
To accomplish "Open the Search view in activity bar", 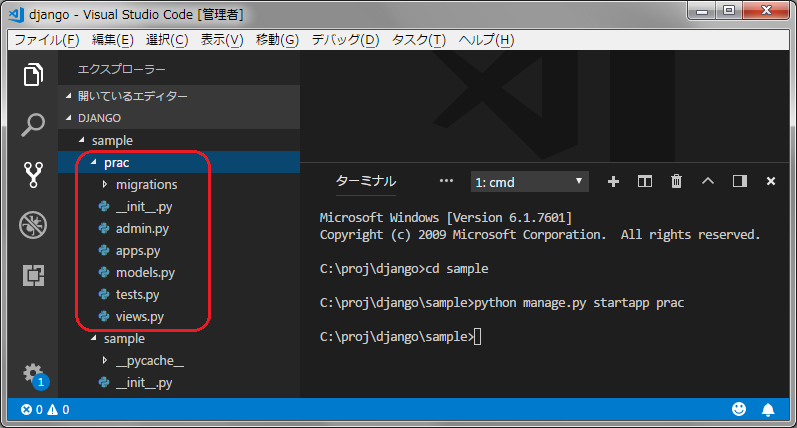I will pyautogui.click(x=33, y=125).
